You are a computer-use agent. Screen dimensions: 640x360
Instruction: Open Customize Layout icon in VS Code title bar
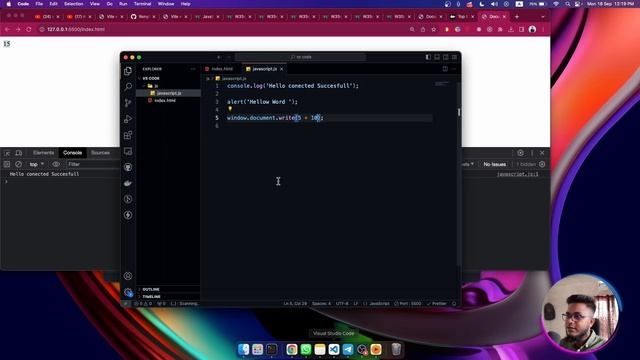coord(454,57)
